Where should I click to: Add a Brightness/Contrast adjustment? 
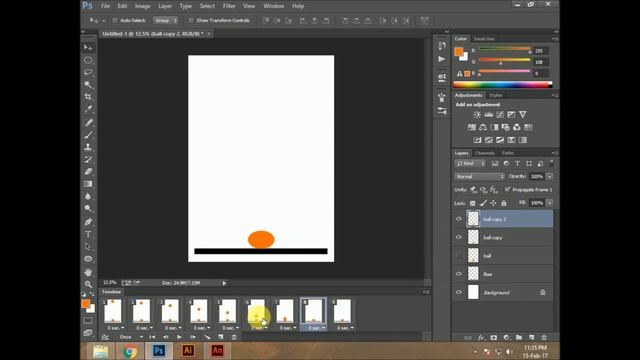point(477,115)
